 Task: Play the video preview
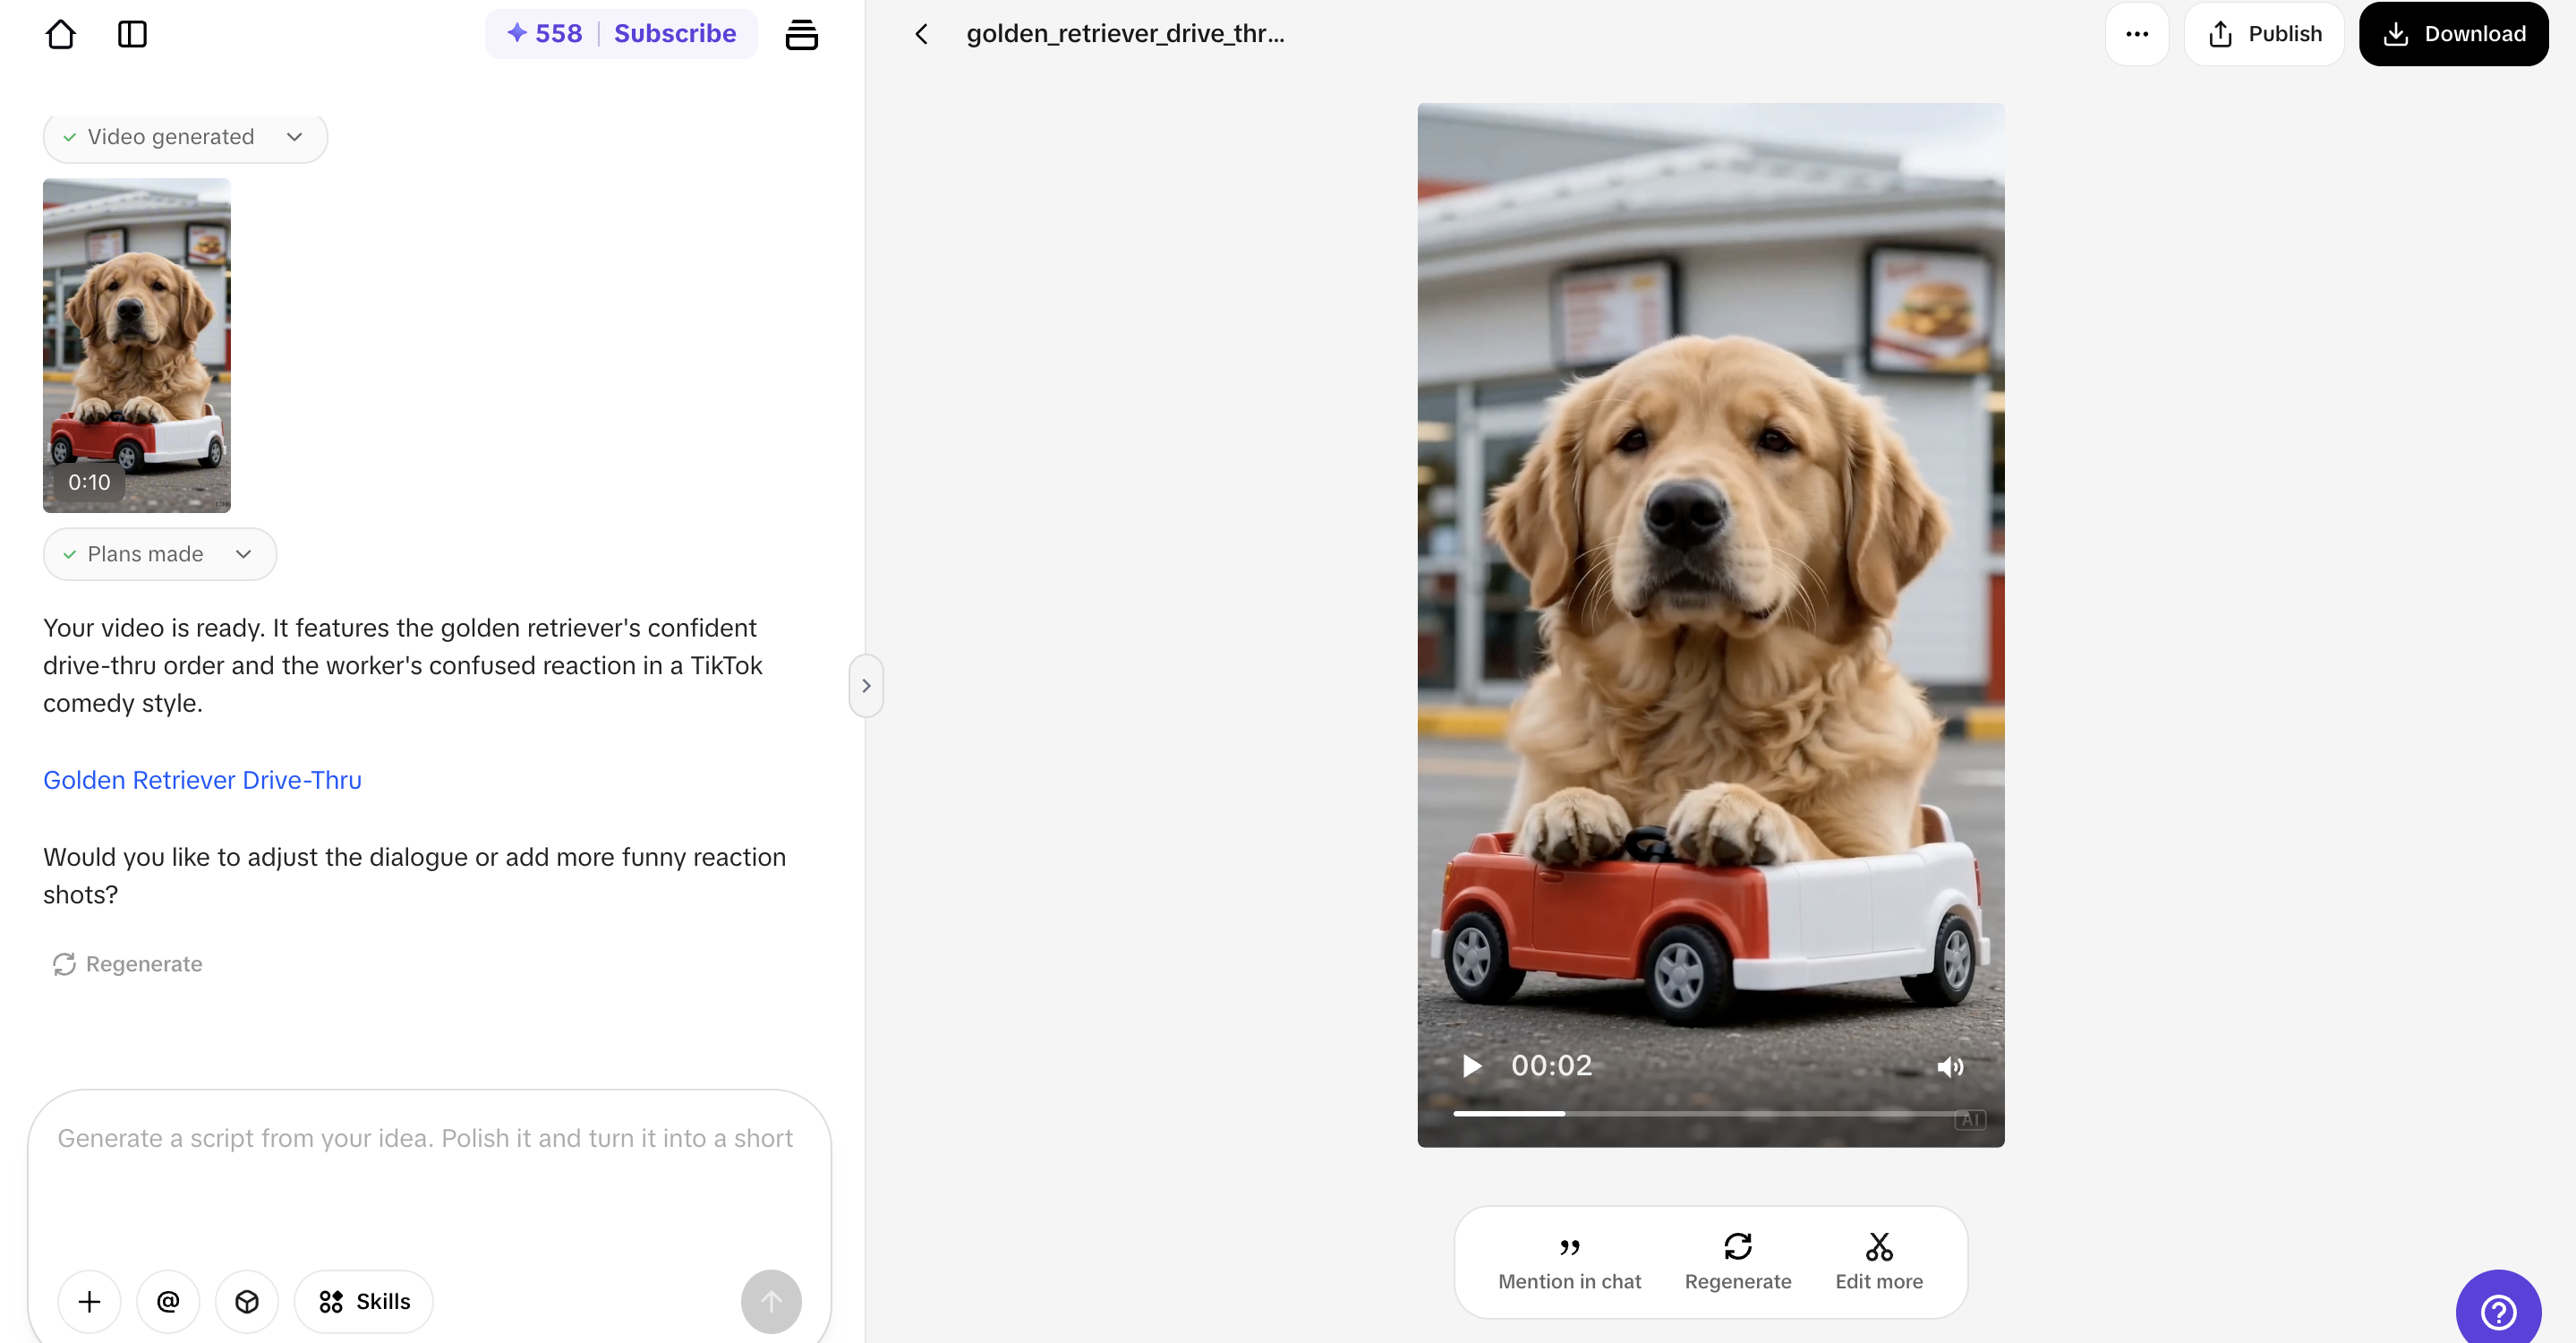pos(1471,1066)
